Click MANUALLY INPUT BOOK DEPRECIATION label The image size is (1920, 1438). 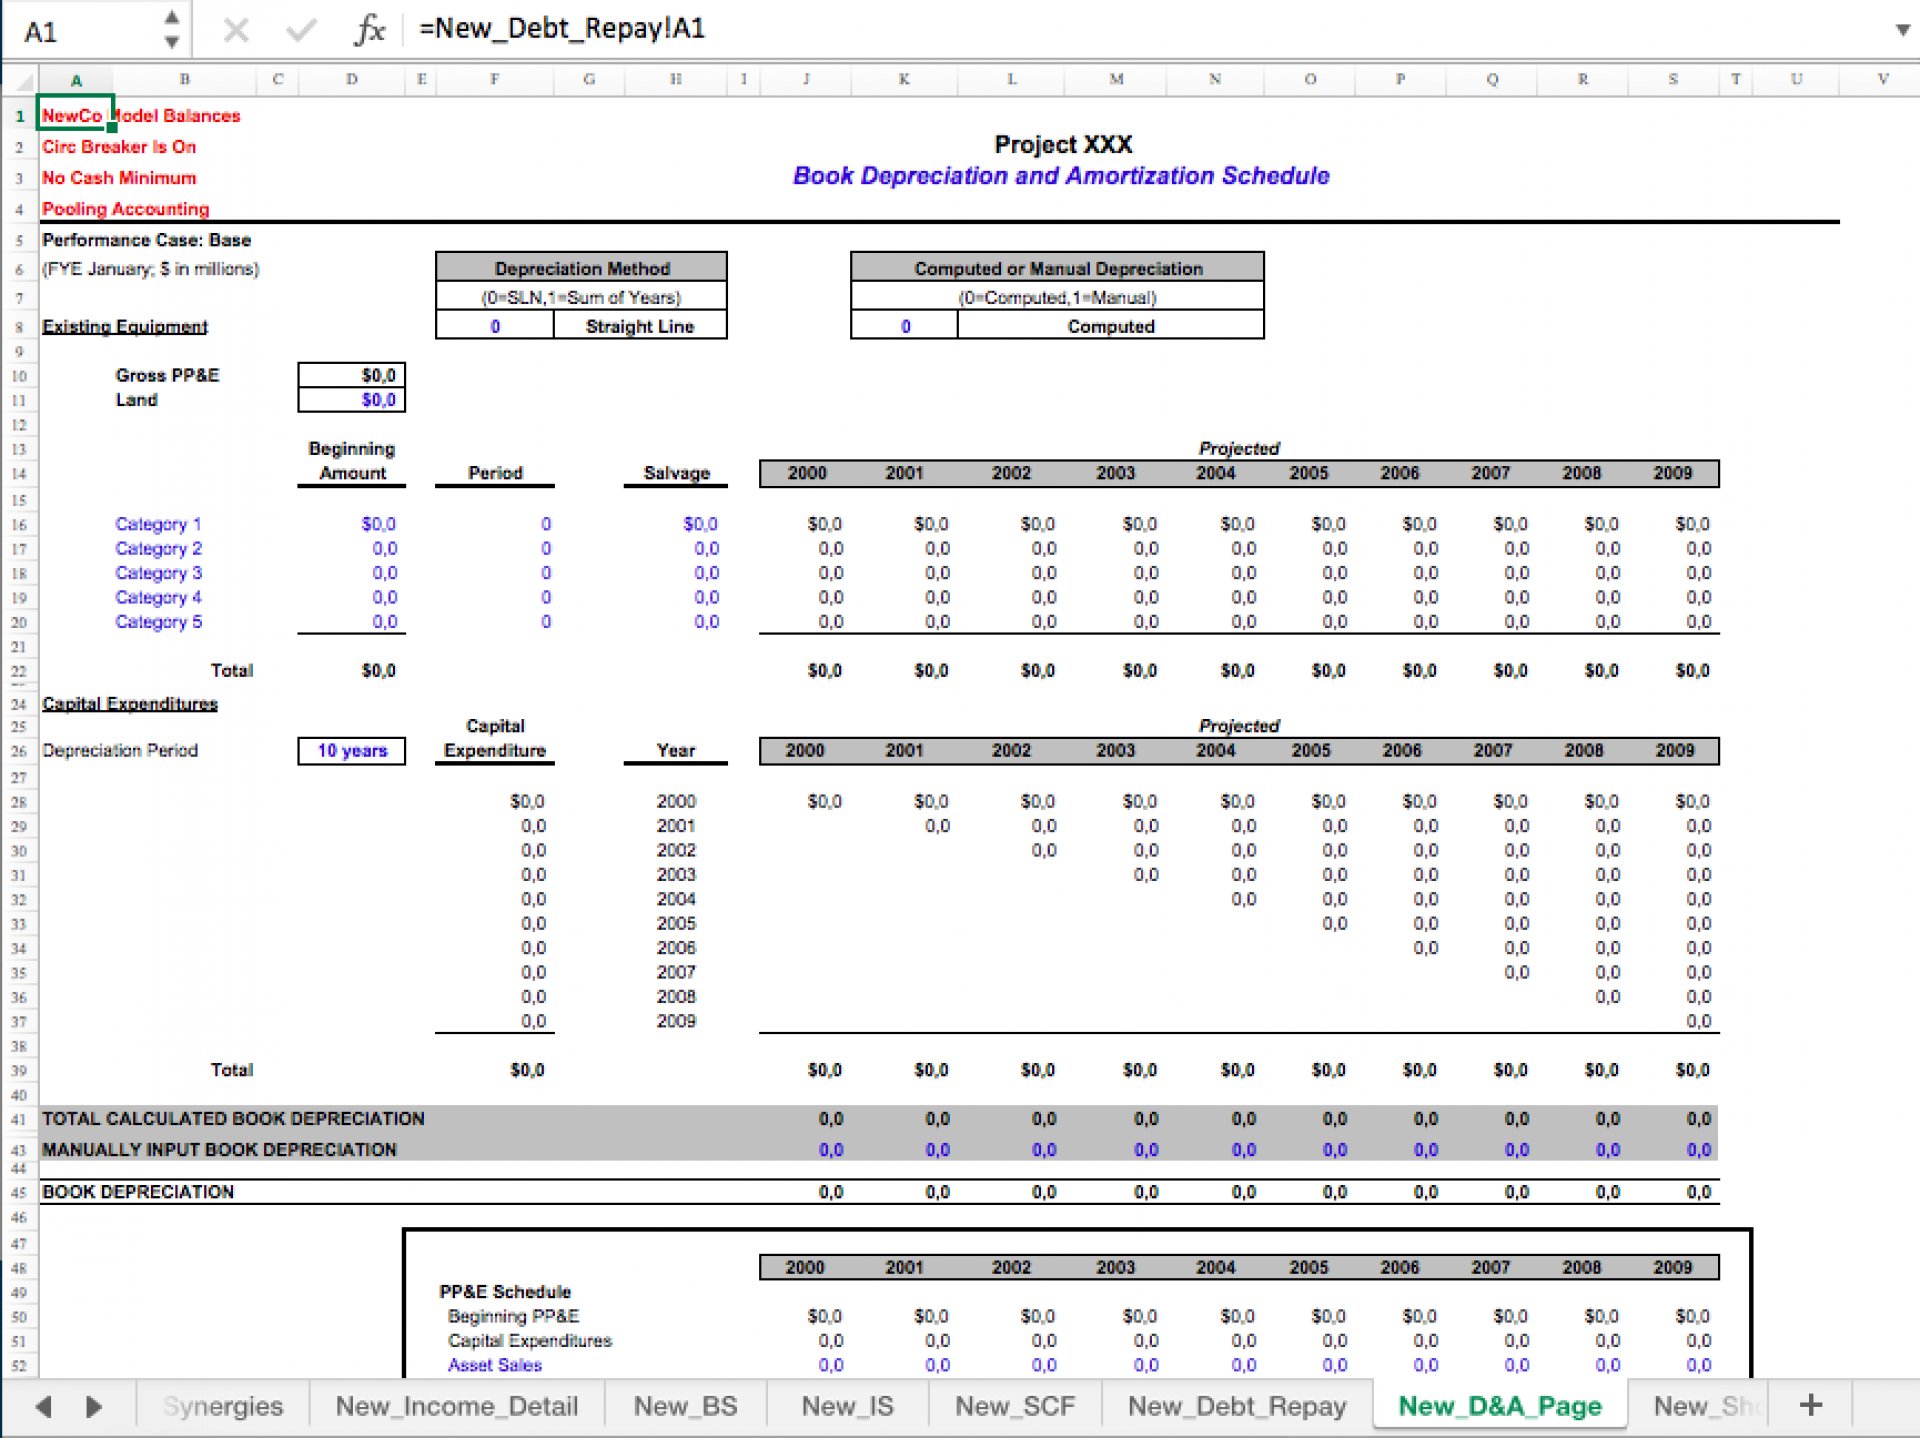point(219,1150)
